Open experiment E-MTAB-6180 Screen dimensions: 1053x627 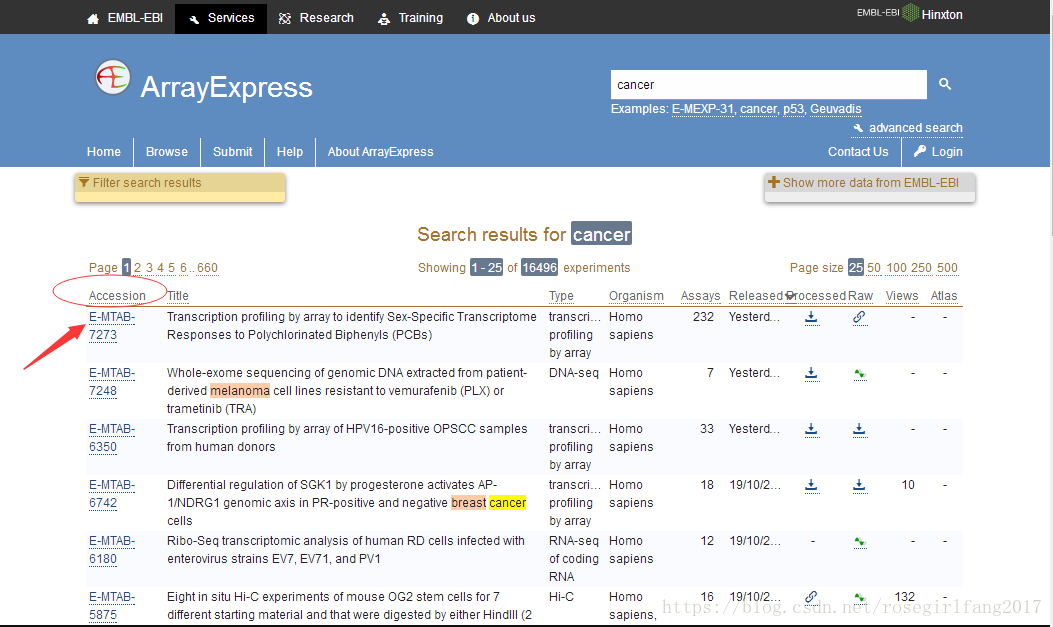[x=111, y=550]
